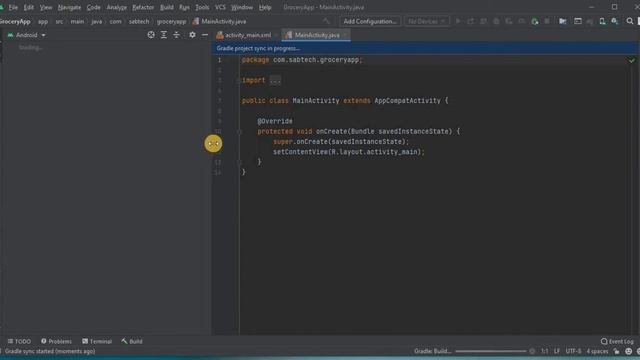The width and height of the screenshot is (640, 360).
Task: Click 'groceryapp' in the breadcrumb path
Action: point(171,22)
